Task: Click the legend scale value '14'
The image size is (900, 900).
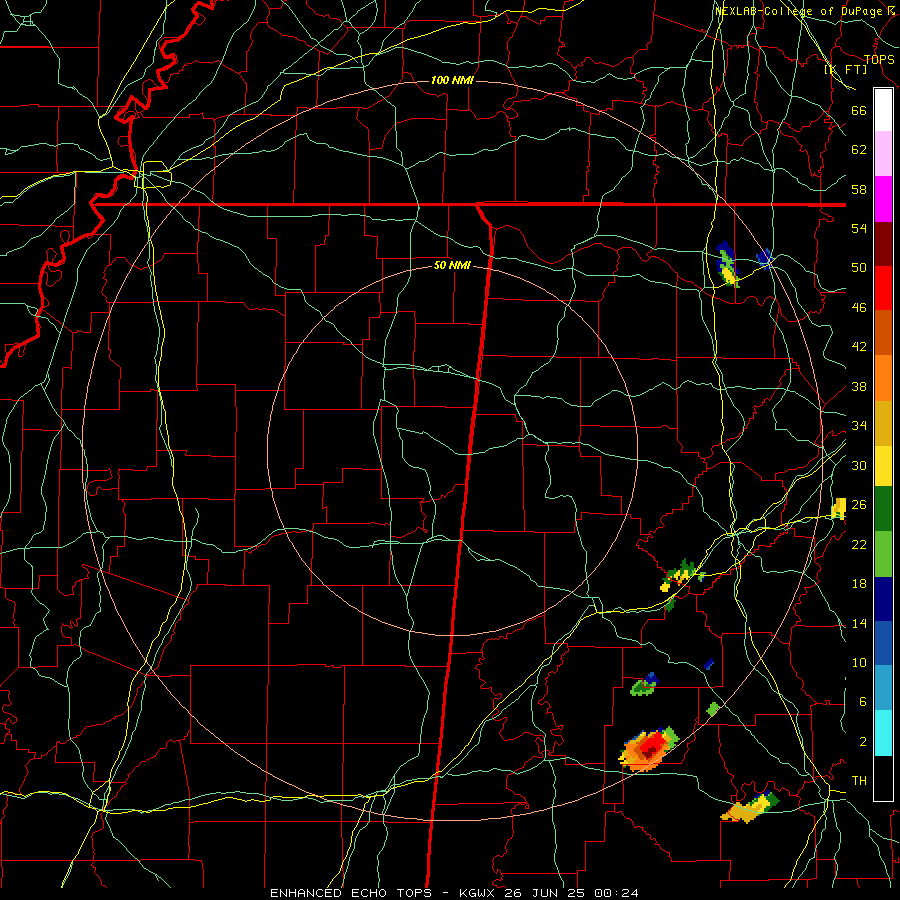Action: pos(859,623)
